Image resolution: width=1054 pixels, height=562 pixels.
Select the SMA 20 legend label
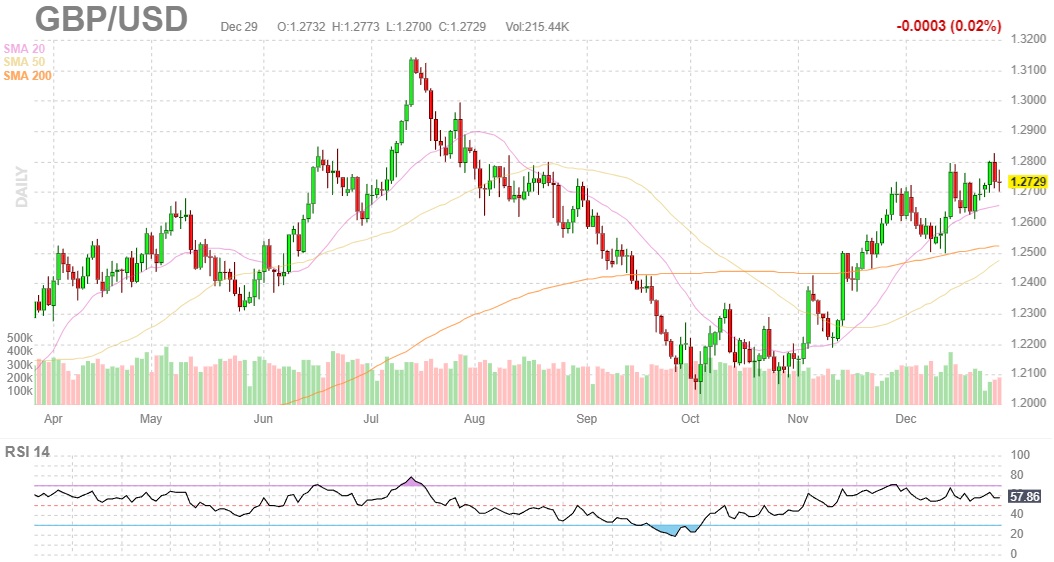pyautogui.click(x=24, y=49)
